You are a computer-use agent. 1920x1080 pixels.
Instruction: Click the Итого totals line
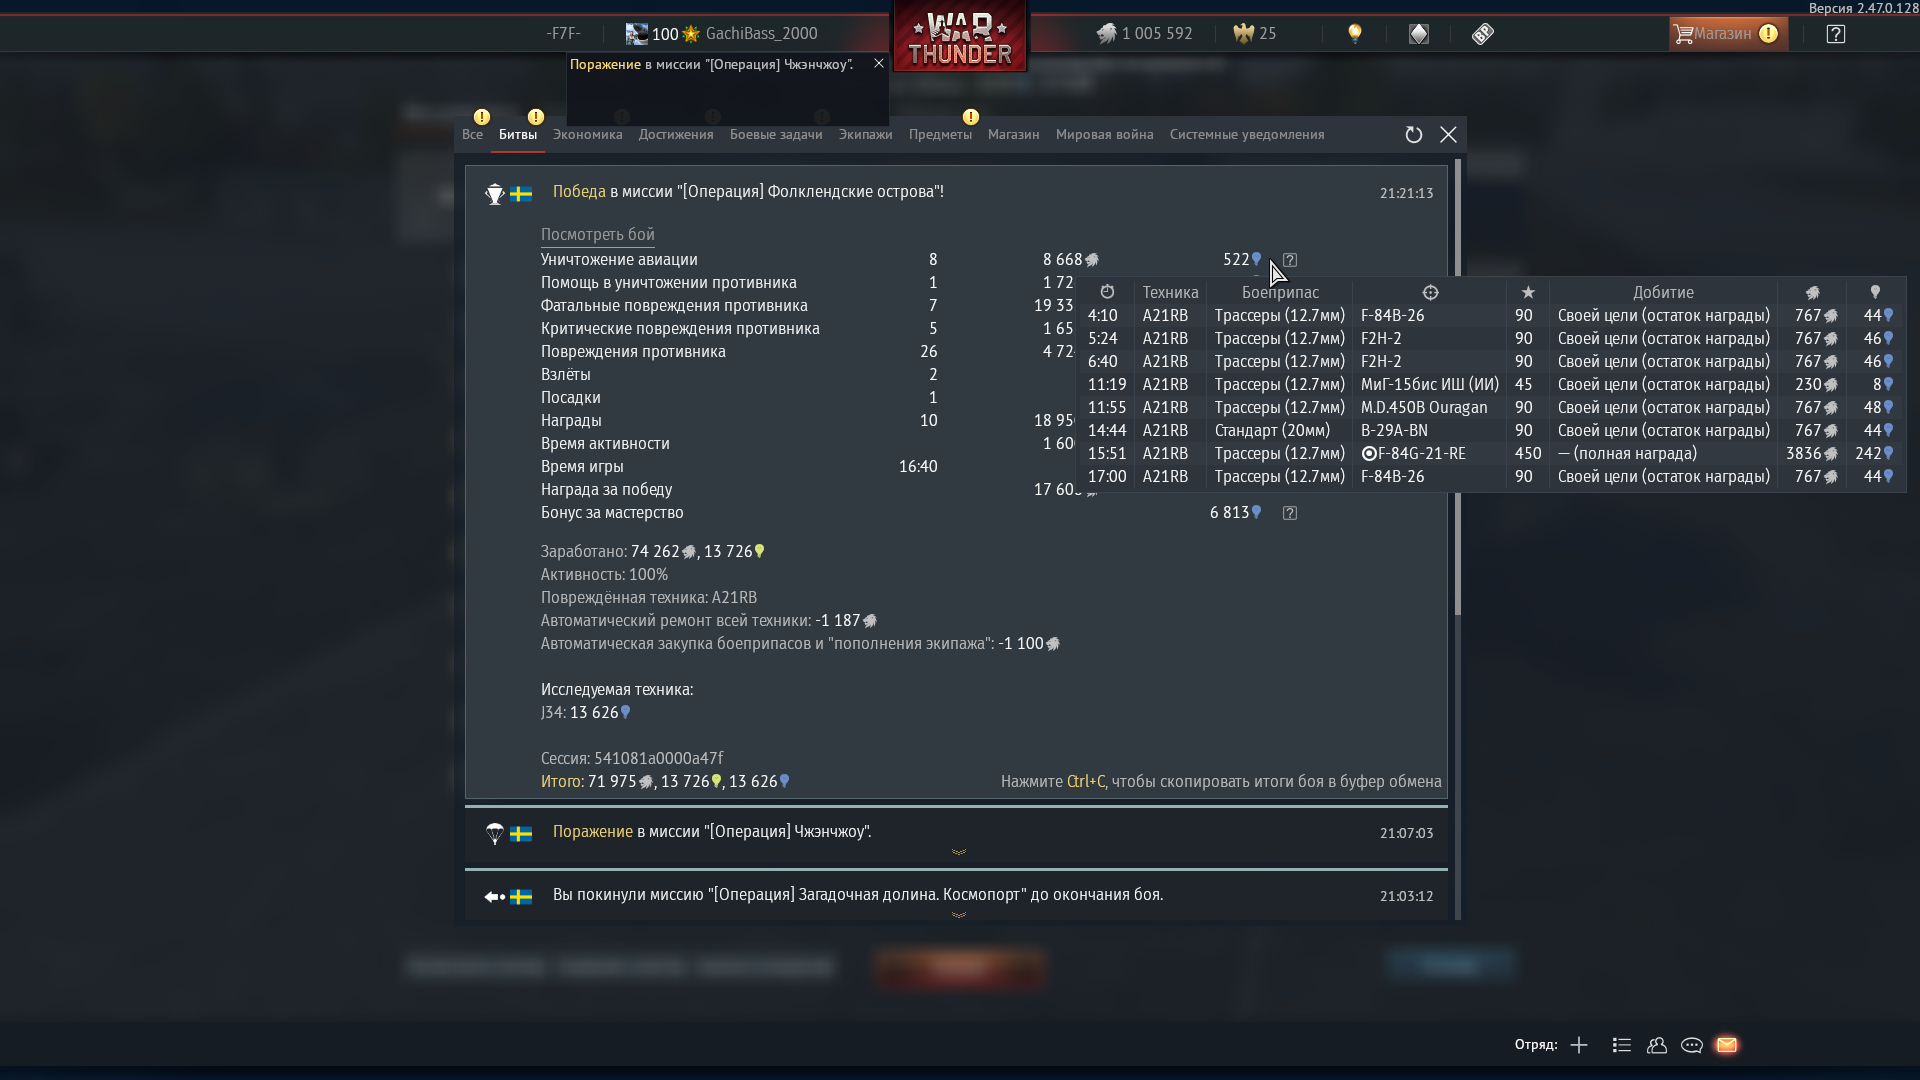coord(665,782)
